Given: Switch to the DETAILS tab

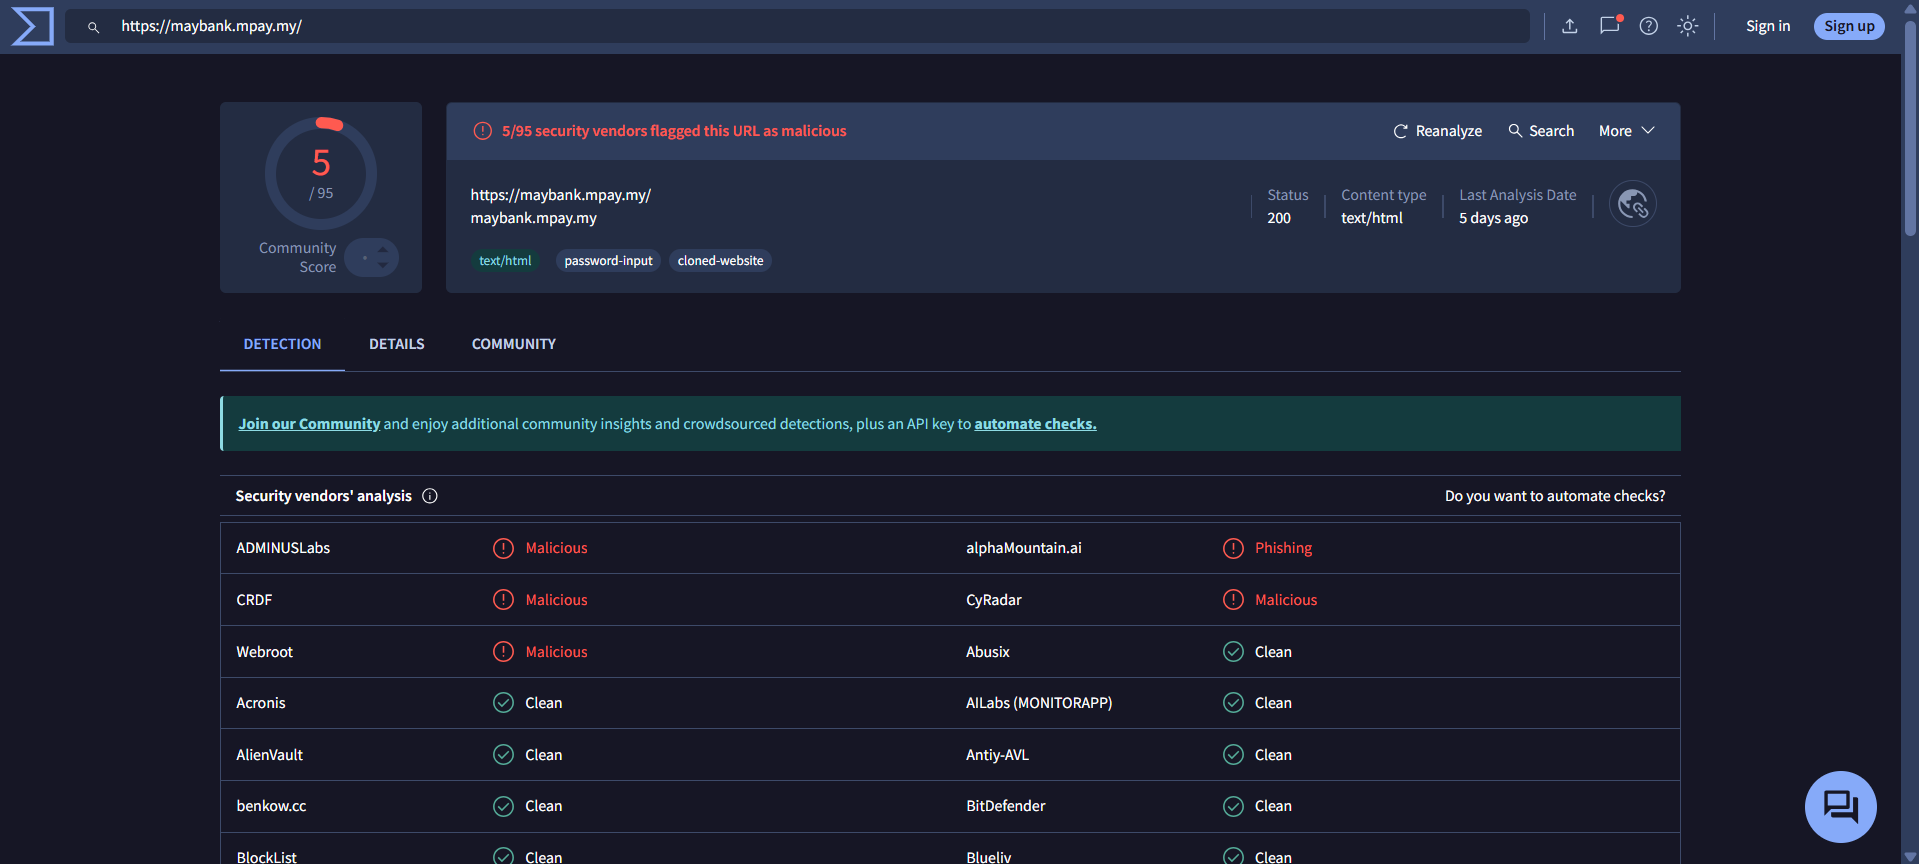Looking at the screenshot, I should 396,344.
